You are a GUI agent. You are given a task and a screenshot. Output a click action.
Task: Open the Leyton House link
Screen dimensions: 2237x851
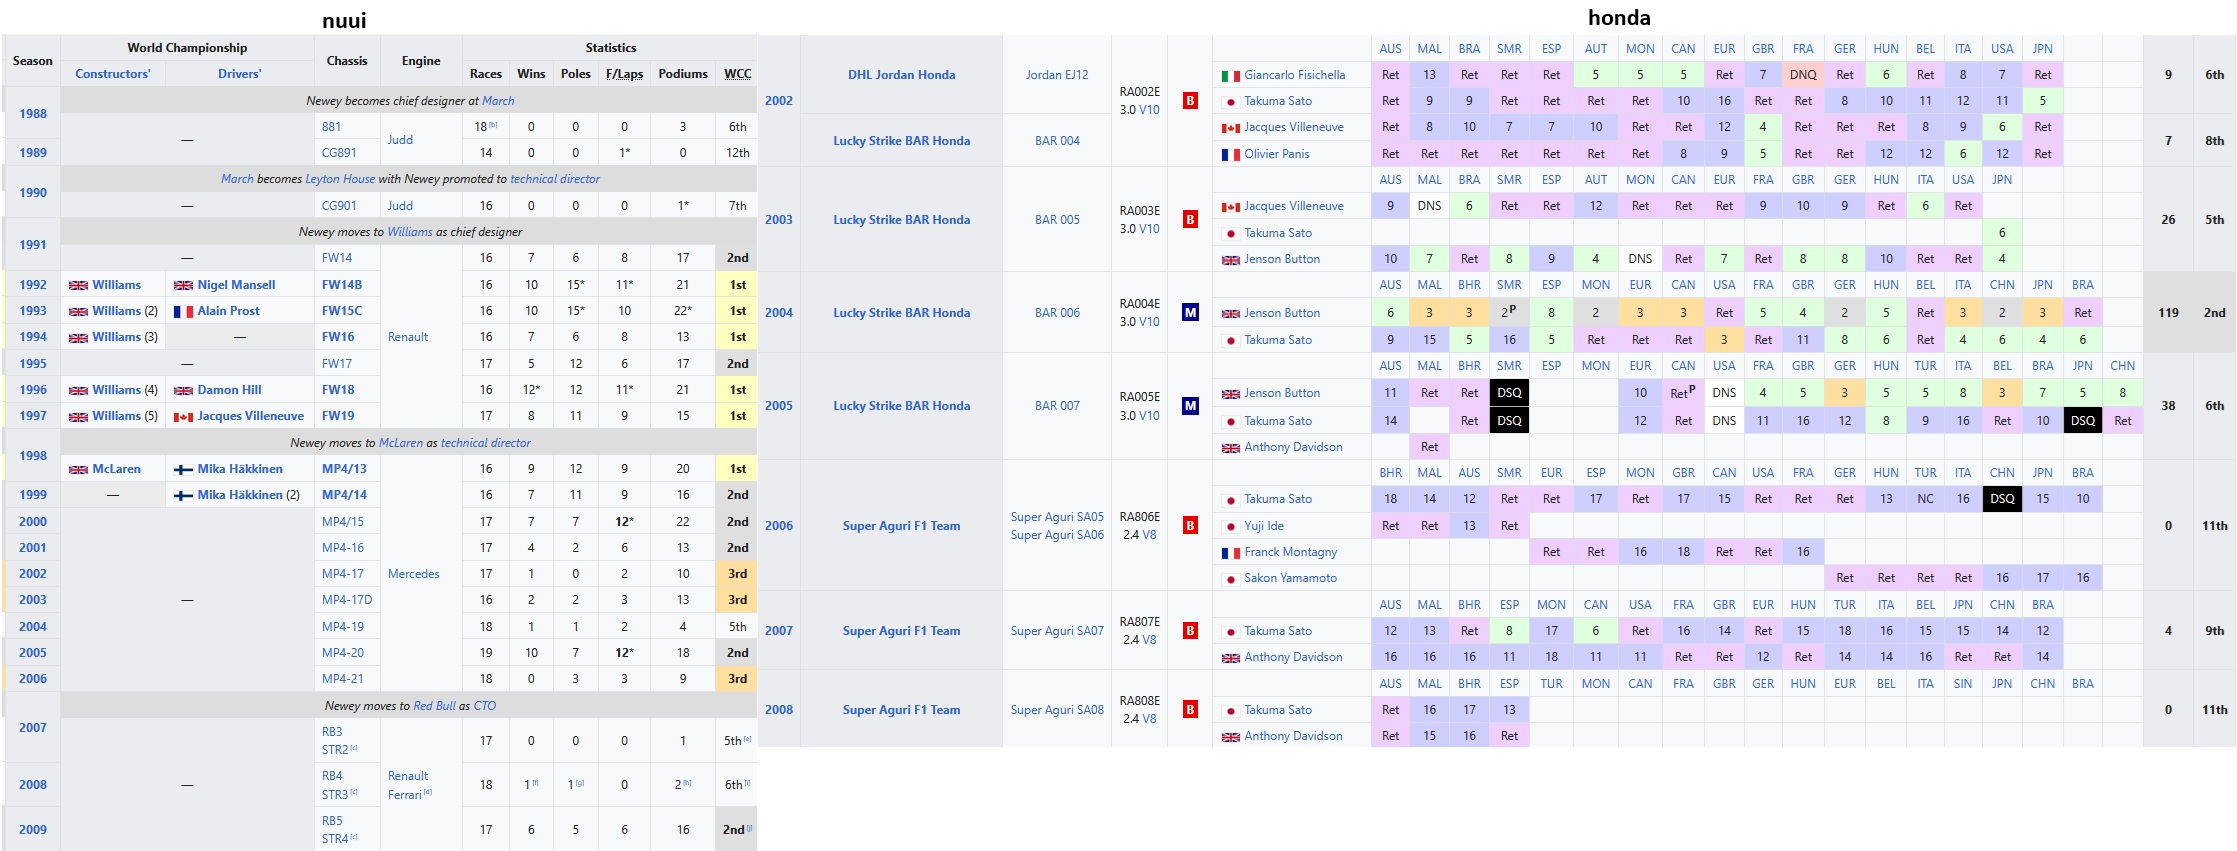point(340,179)
